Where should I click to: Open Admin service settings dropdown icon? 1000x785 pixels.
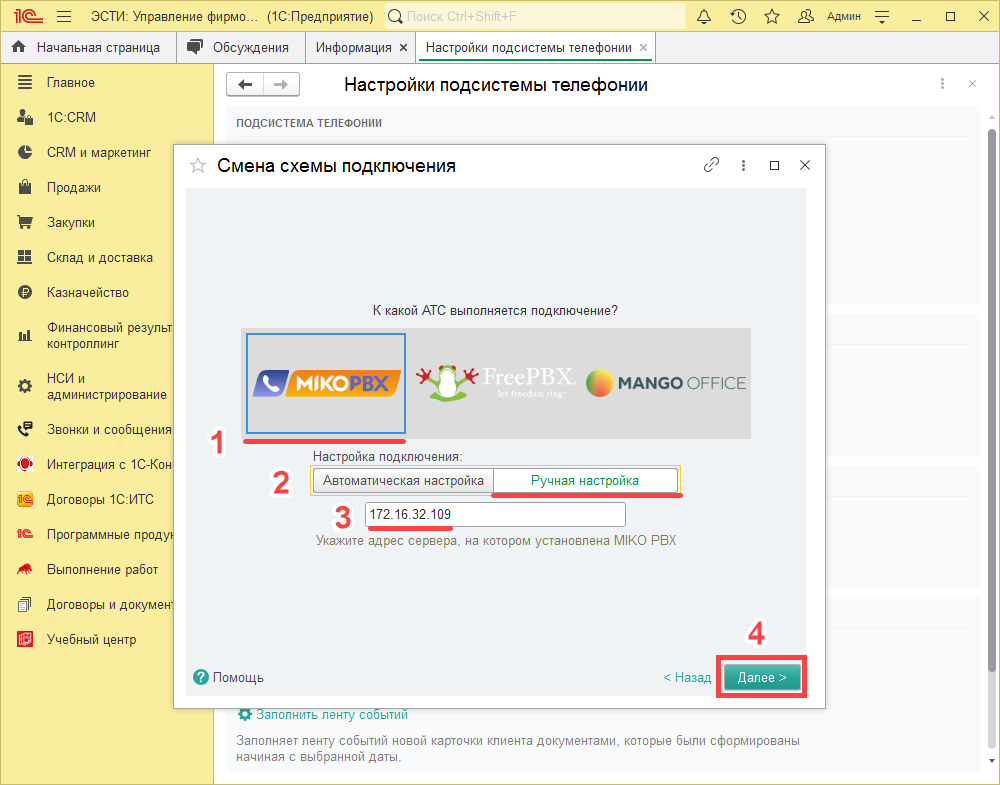(881, 17)
